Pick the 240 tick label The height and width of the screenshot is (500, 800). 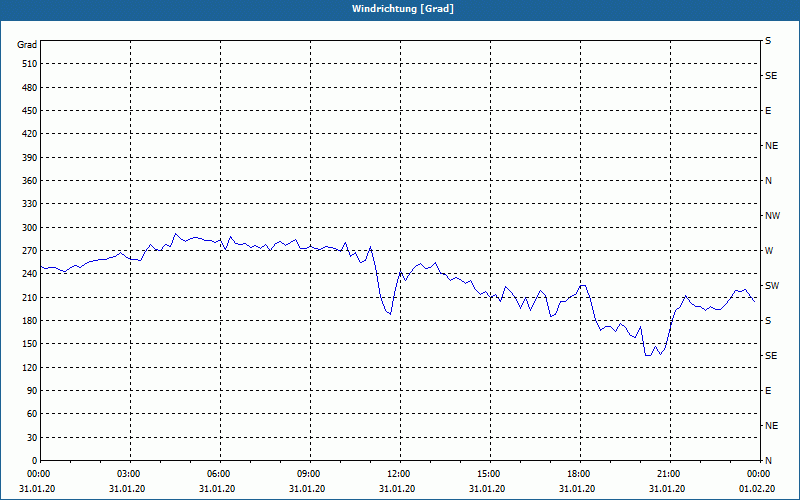coord(30,273)
